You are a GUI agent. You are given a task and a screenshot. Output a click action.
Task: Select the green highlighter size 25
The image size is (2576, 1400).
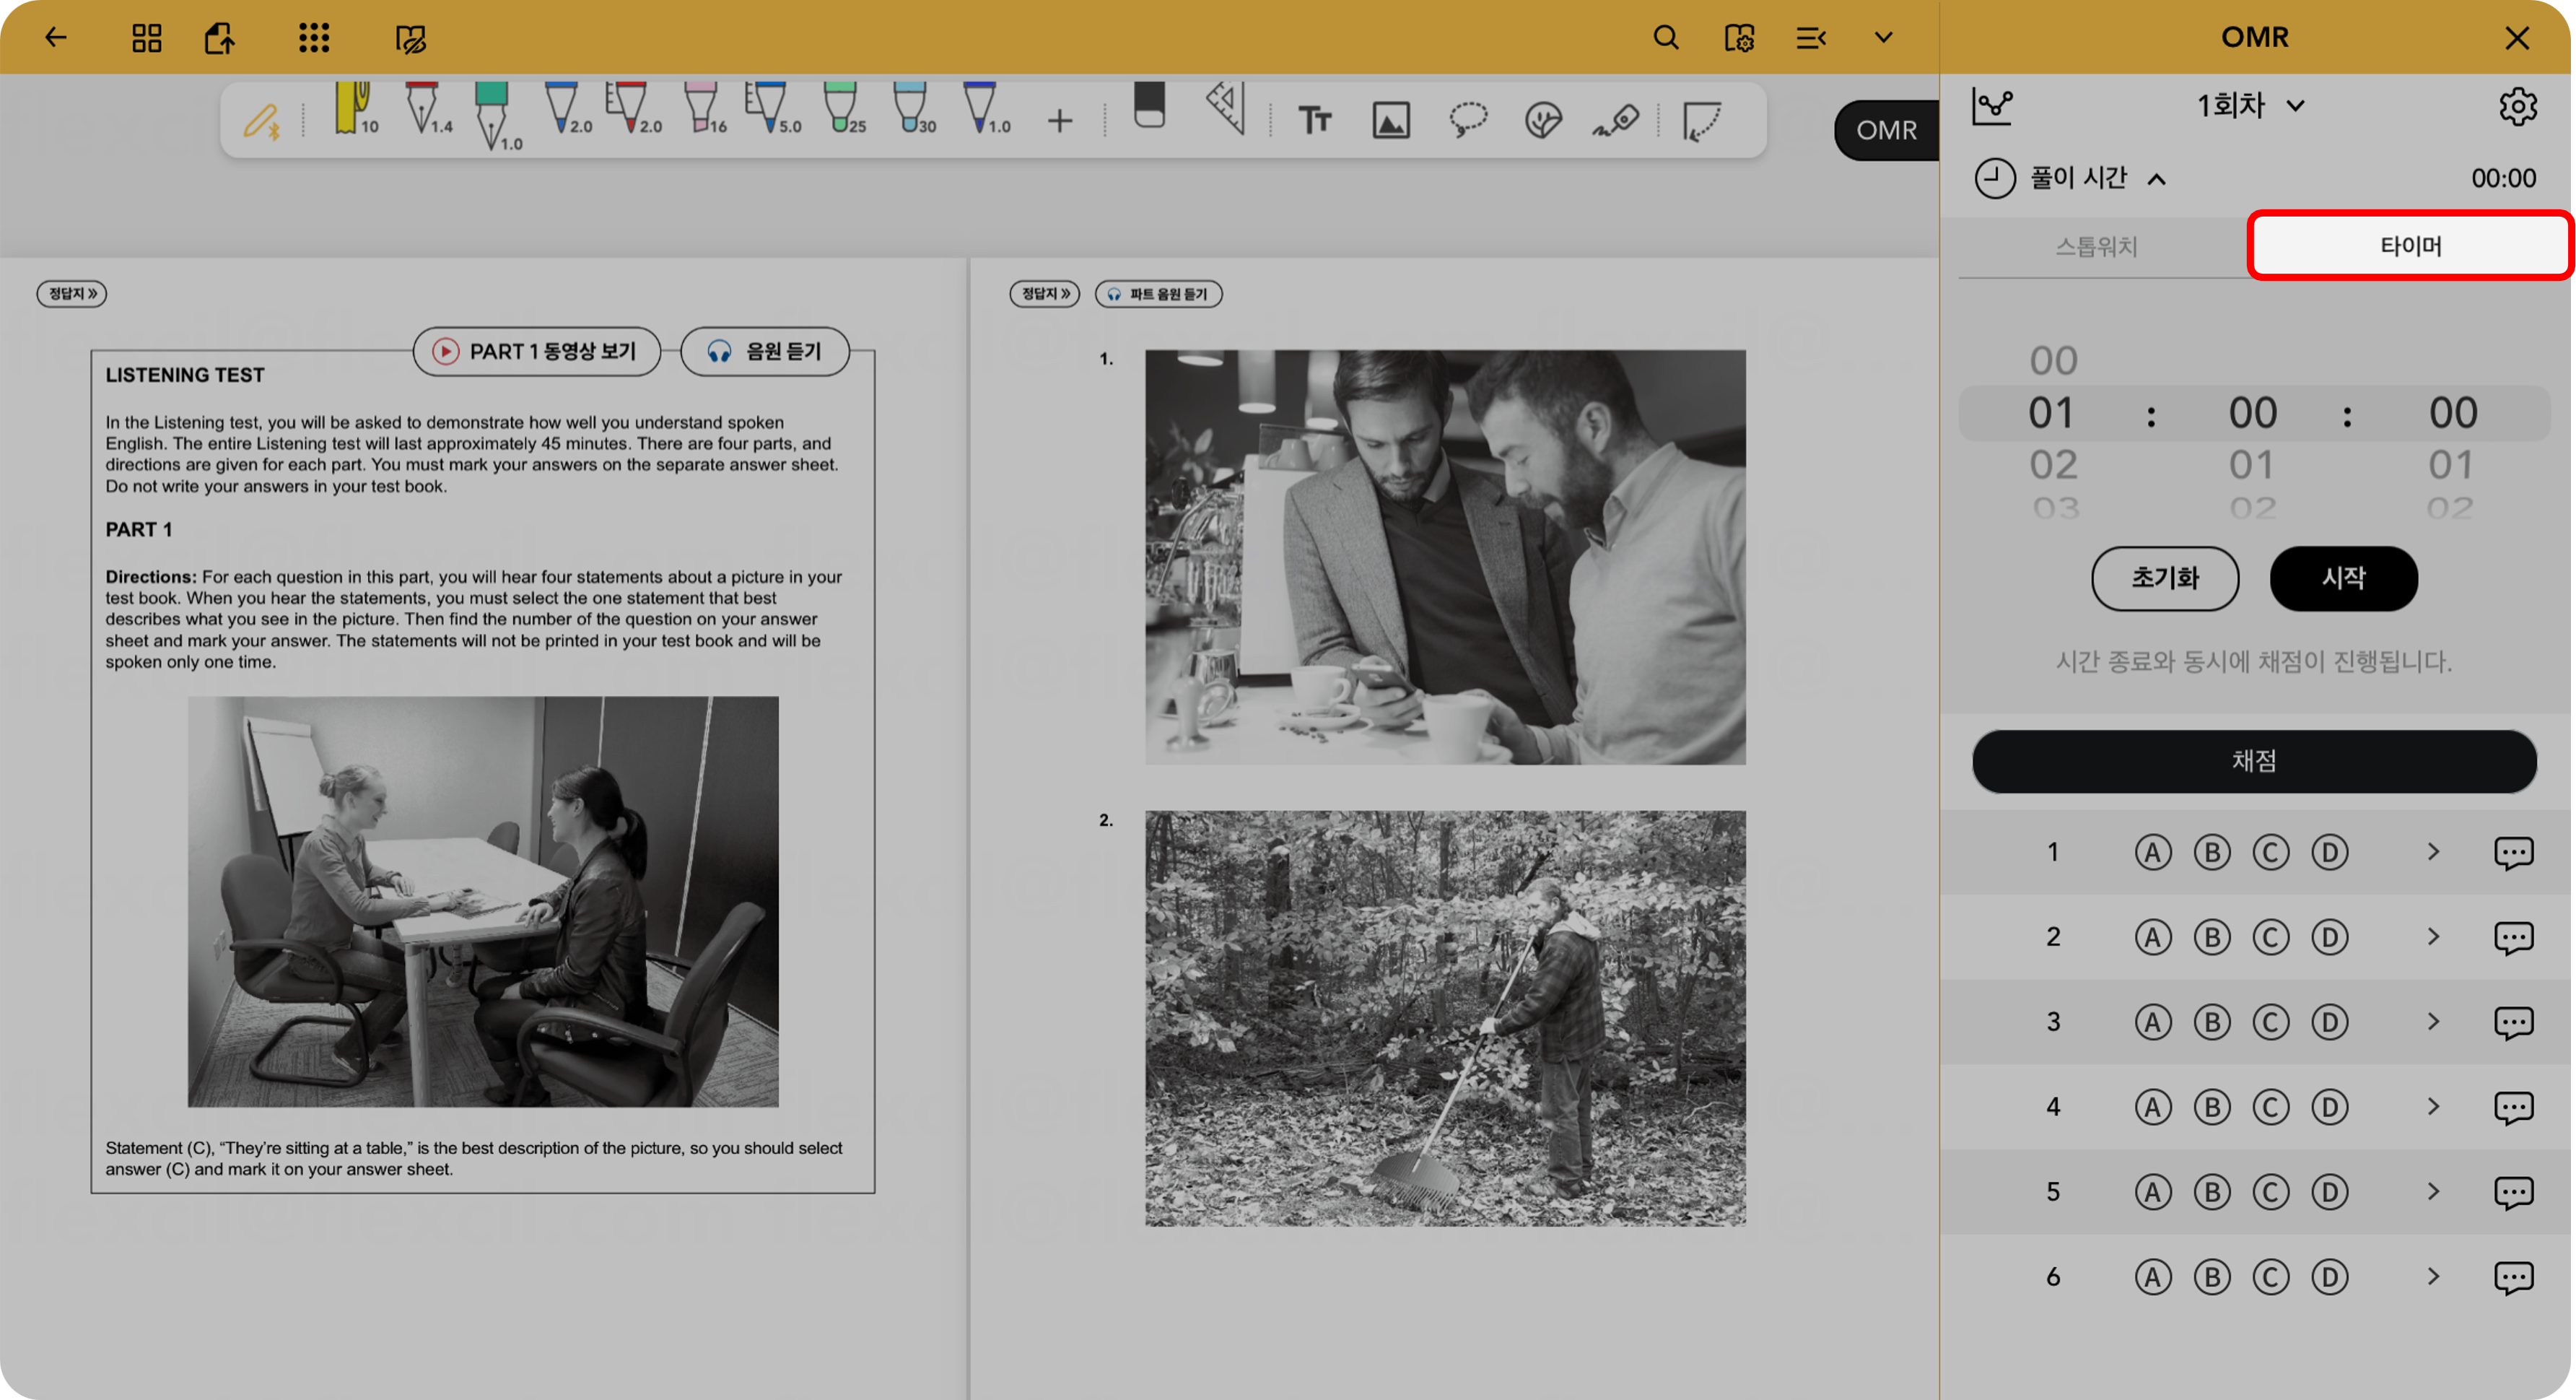[845, 110]
